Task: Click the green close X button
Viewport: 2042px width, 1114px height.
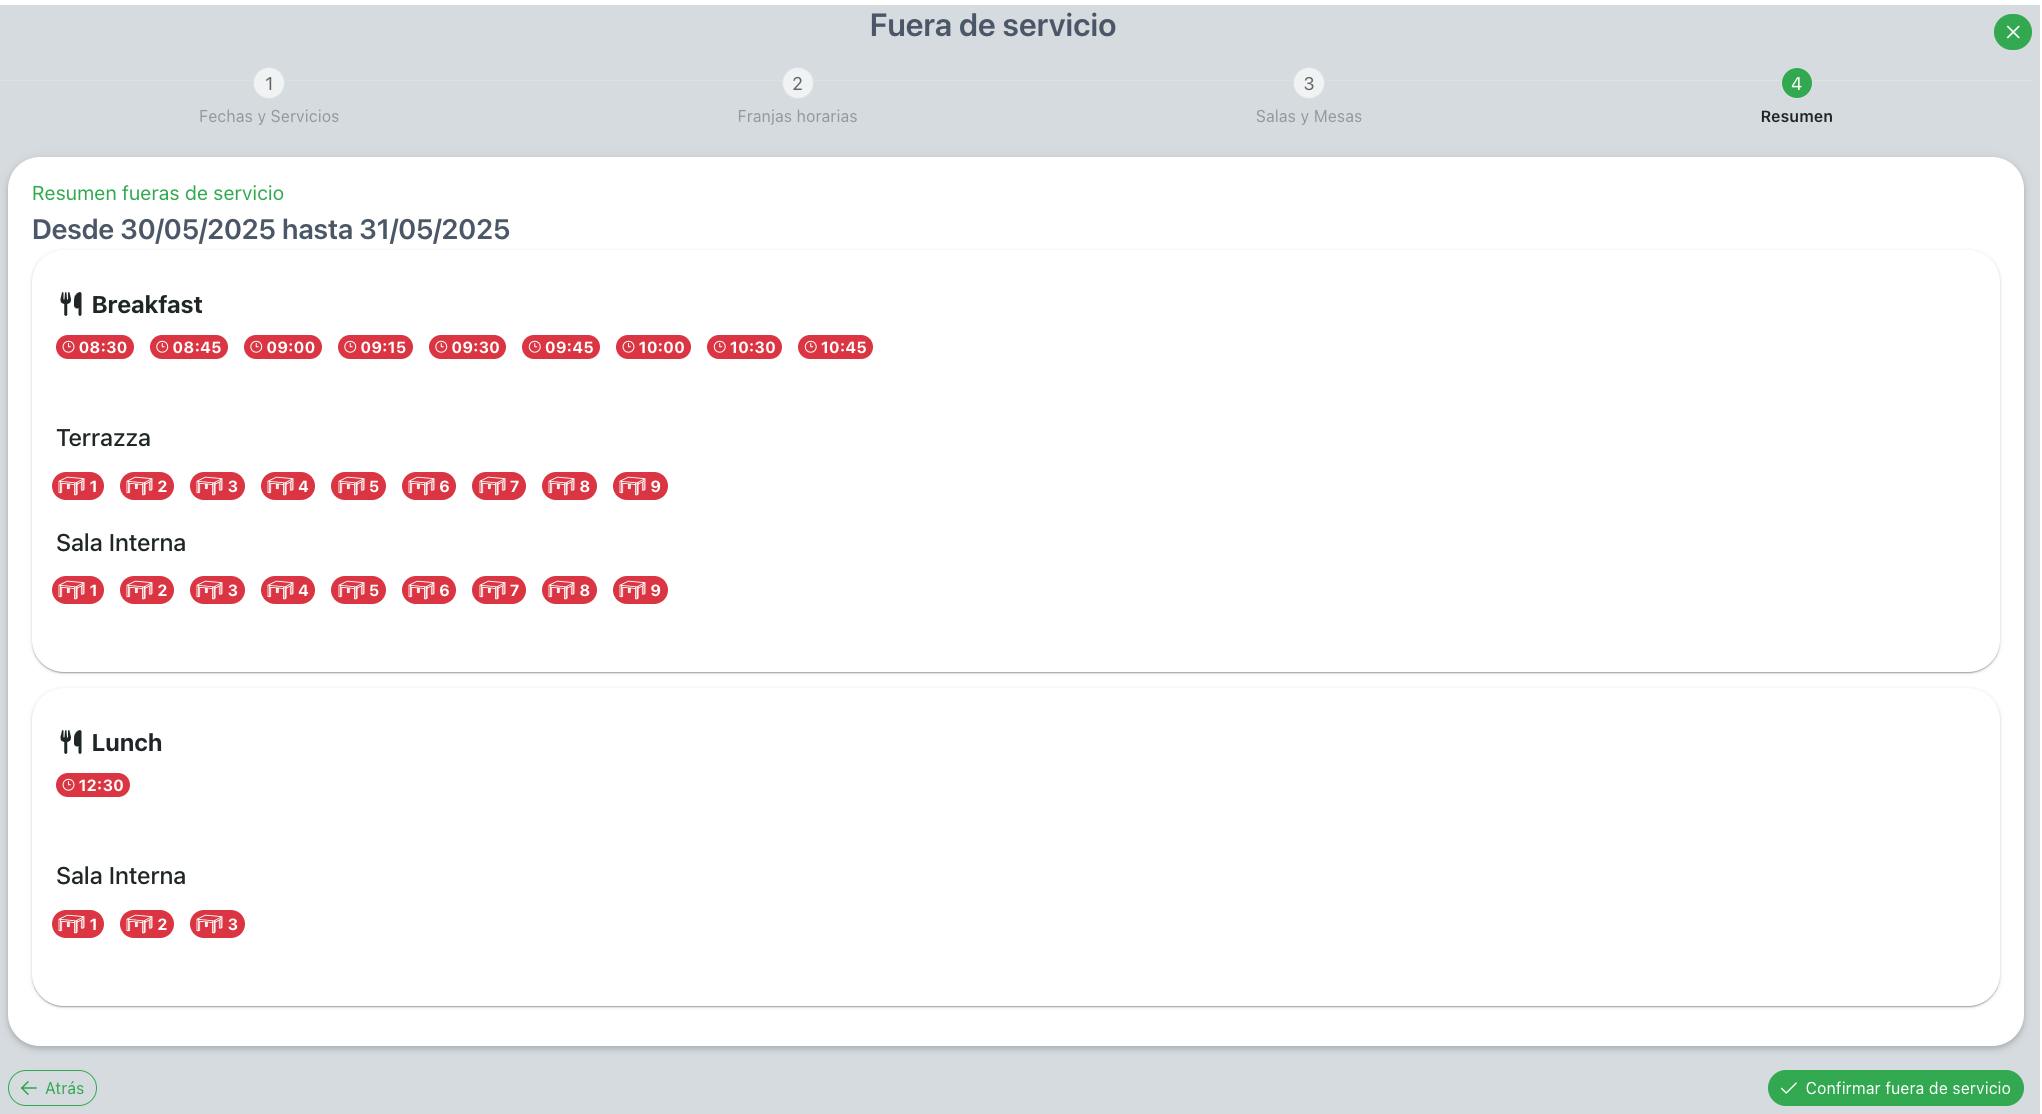Action: (2012, 32)
